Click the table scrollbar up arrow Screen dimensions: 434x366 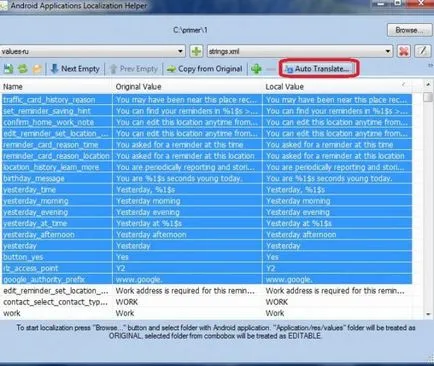(428, 85)
